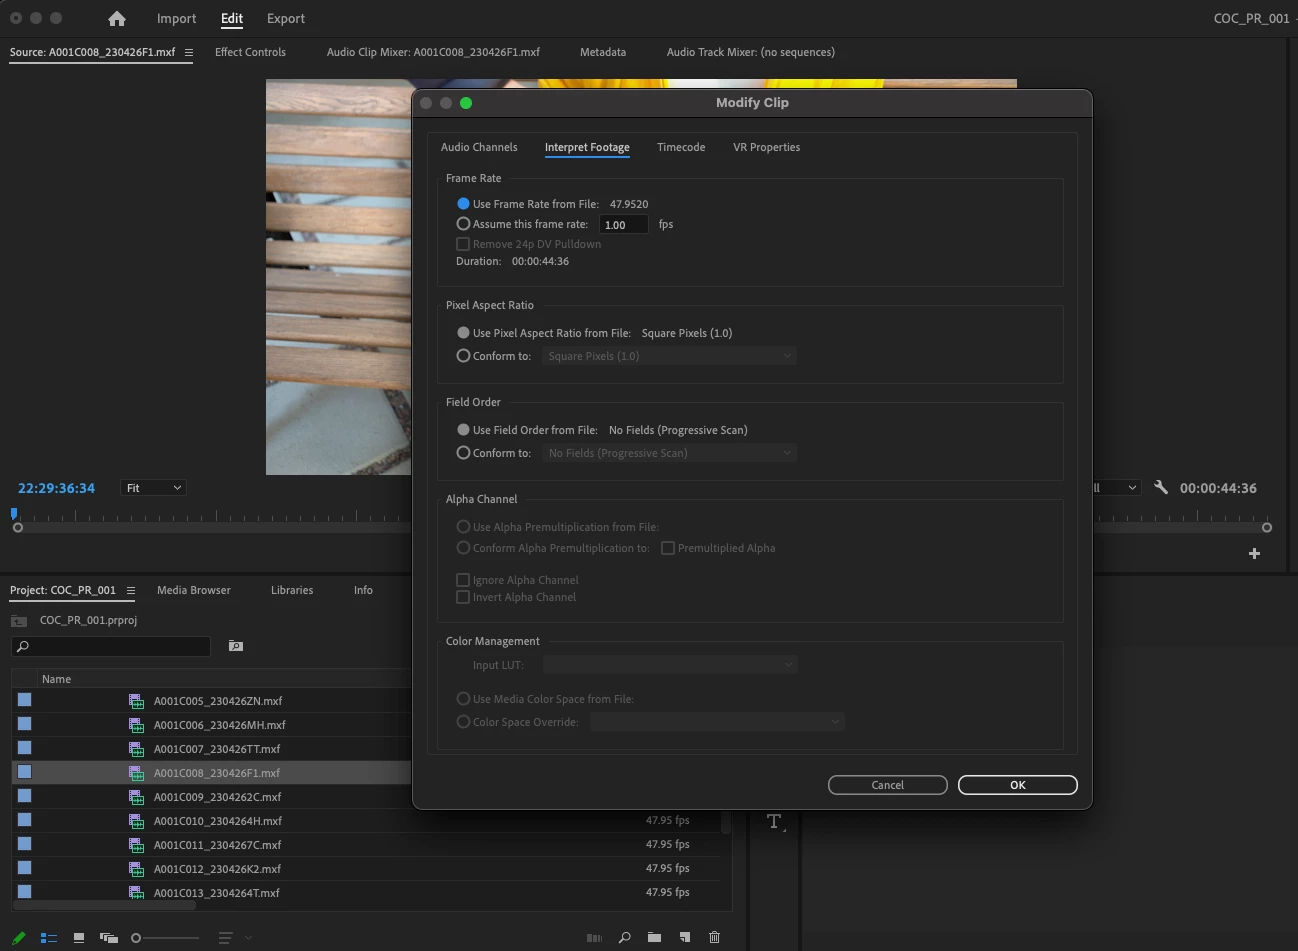Open the Source monitor wrench settings
The image size is (1298, 951).
1161,488
